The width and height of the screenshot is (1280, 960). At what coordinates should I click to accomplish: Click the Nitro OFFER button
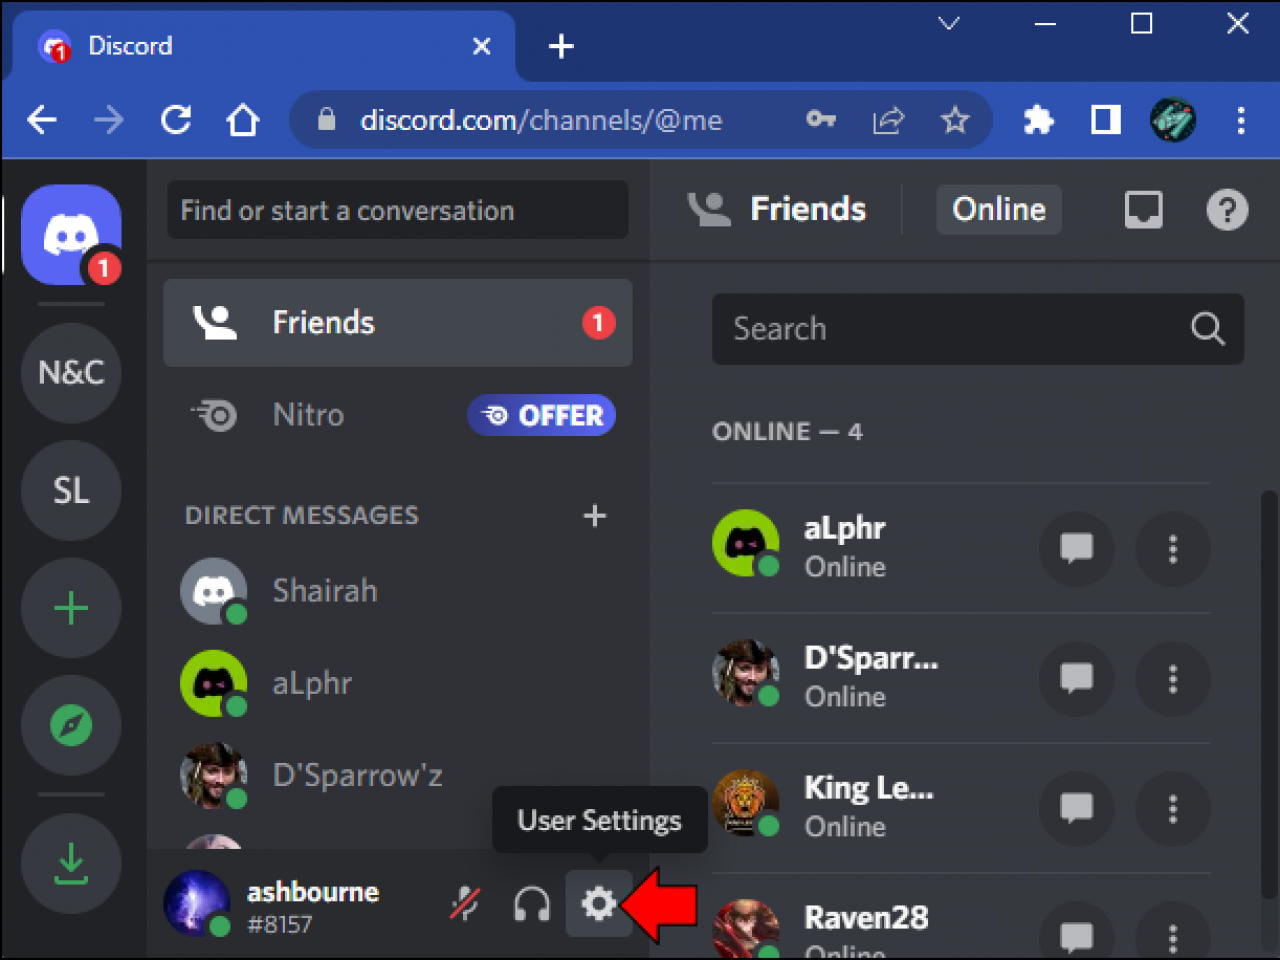point(541,415)
